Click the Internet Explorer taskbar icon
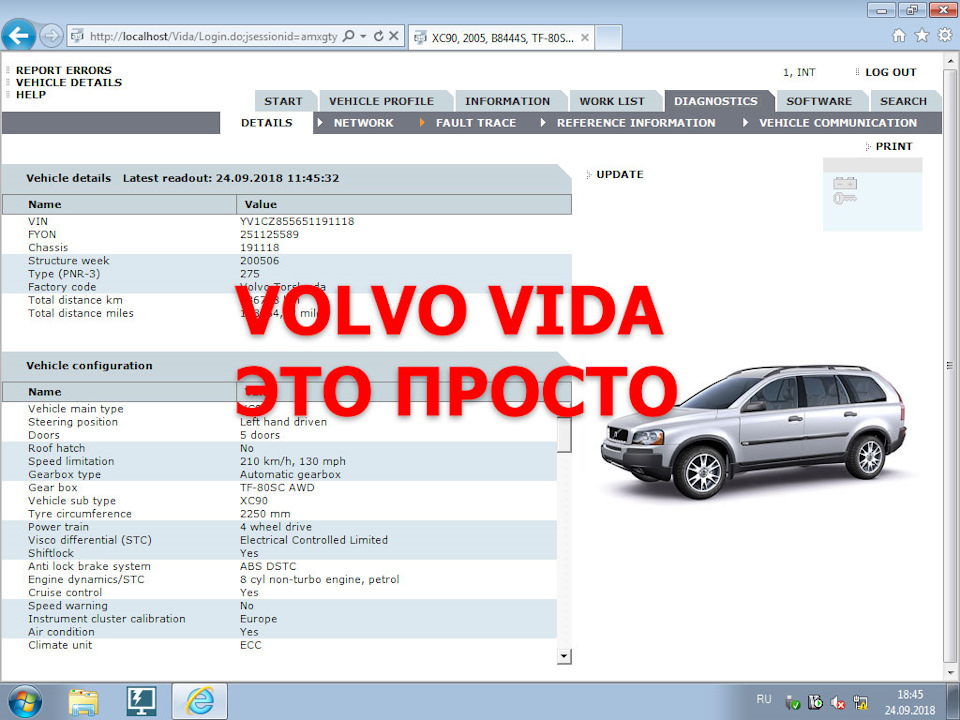This screenshot has width=960, height=720. click(198, 700)
